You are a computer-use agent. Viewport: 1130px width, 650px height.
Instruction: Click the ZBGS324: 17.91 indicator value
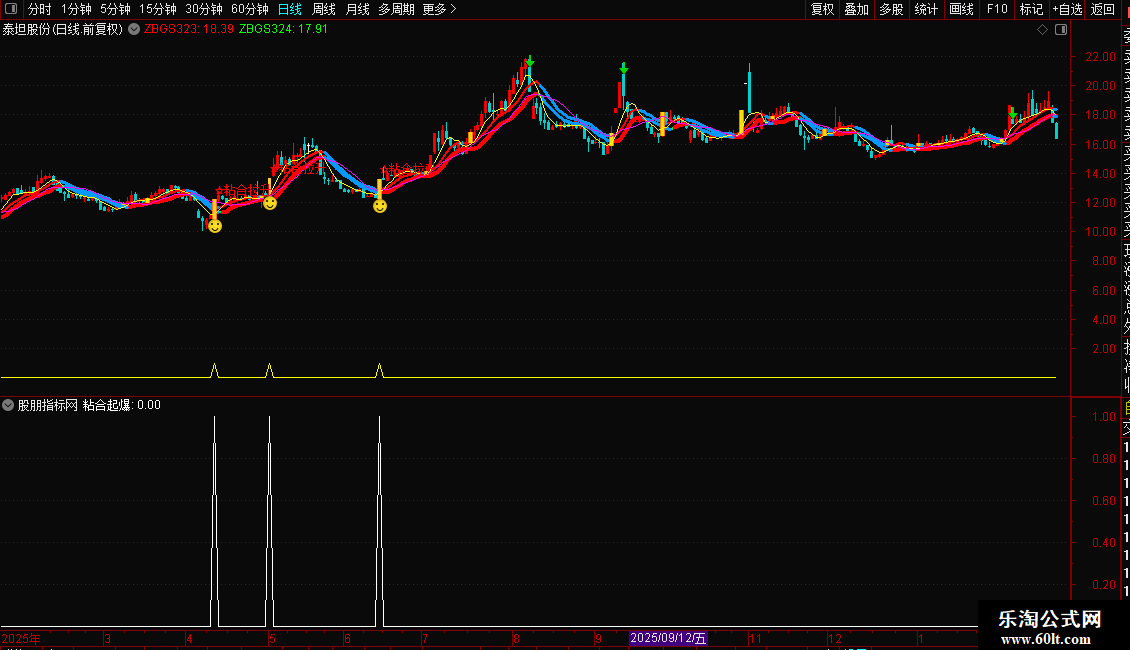pos(283,30)
